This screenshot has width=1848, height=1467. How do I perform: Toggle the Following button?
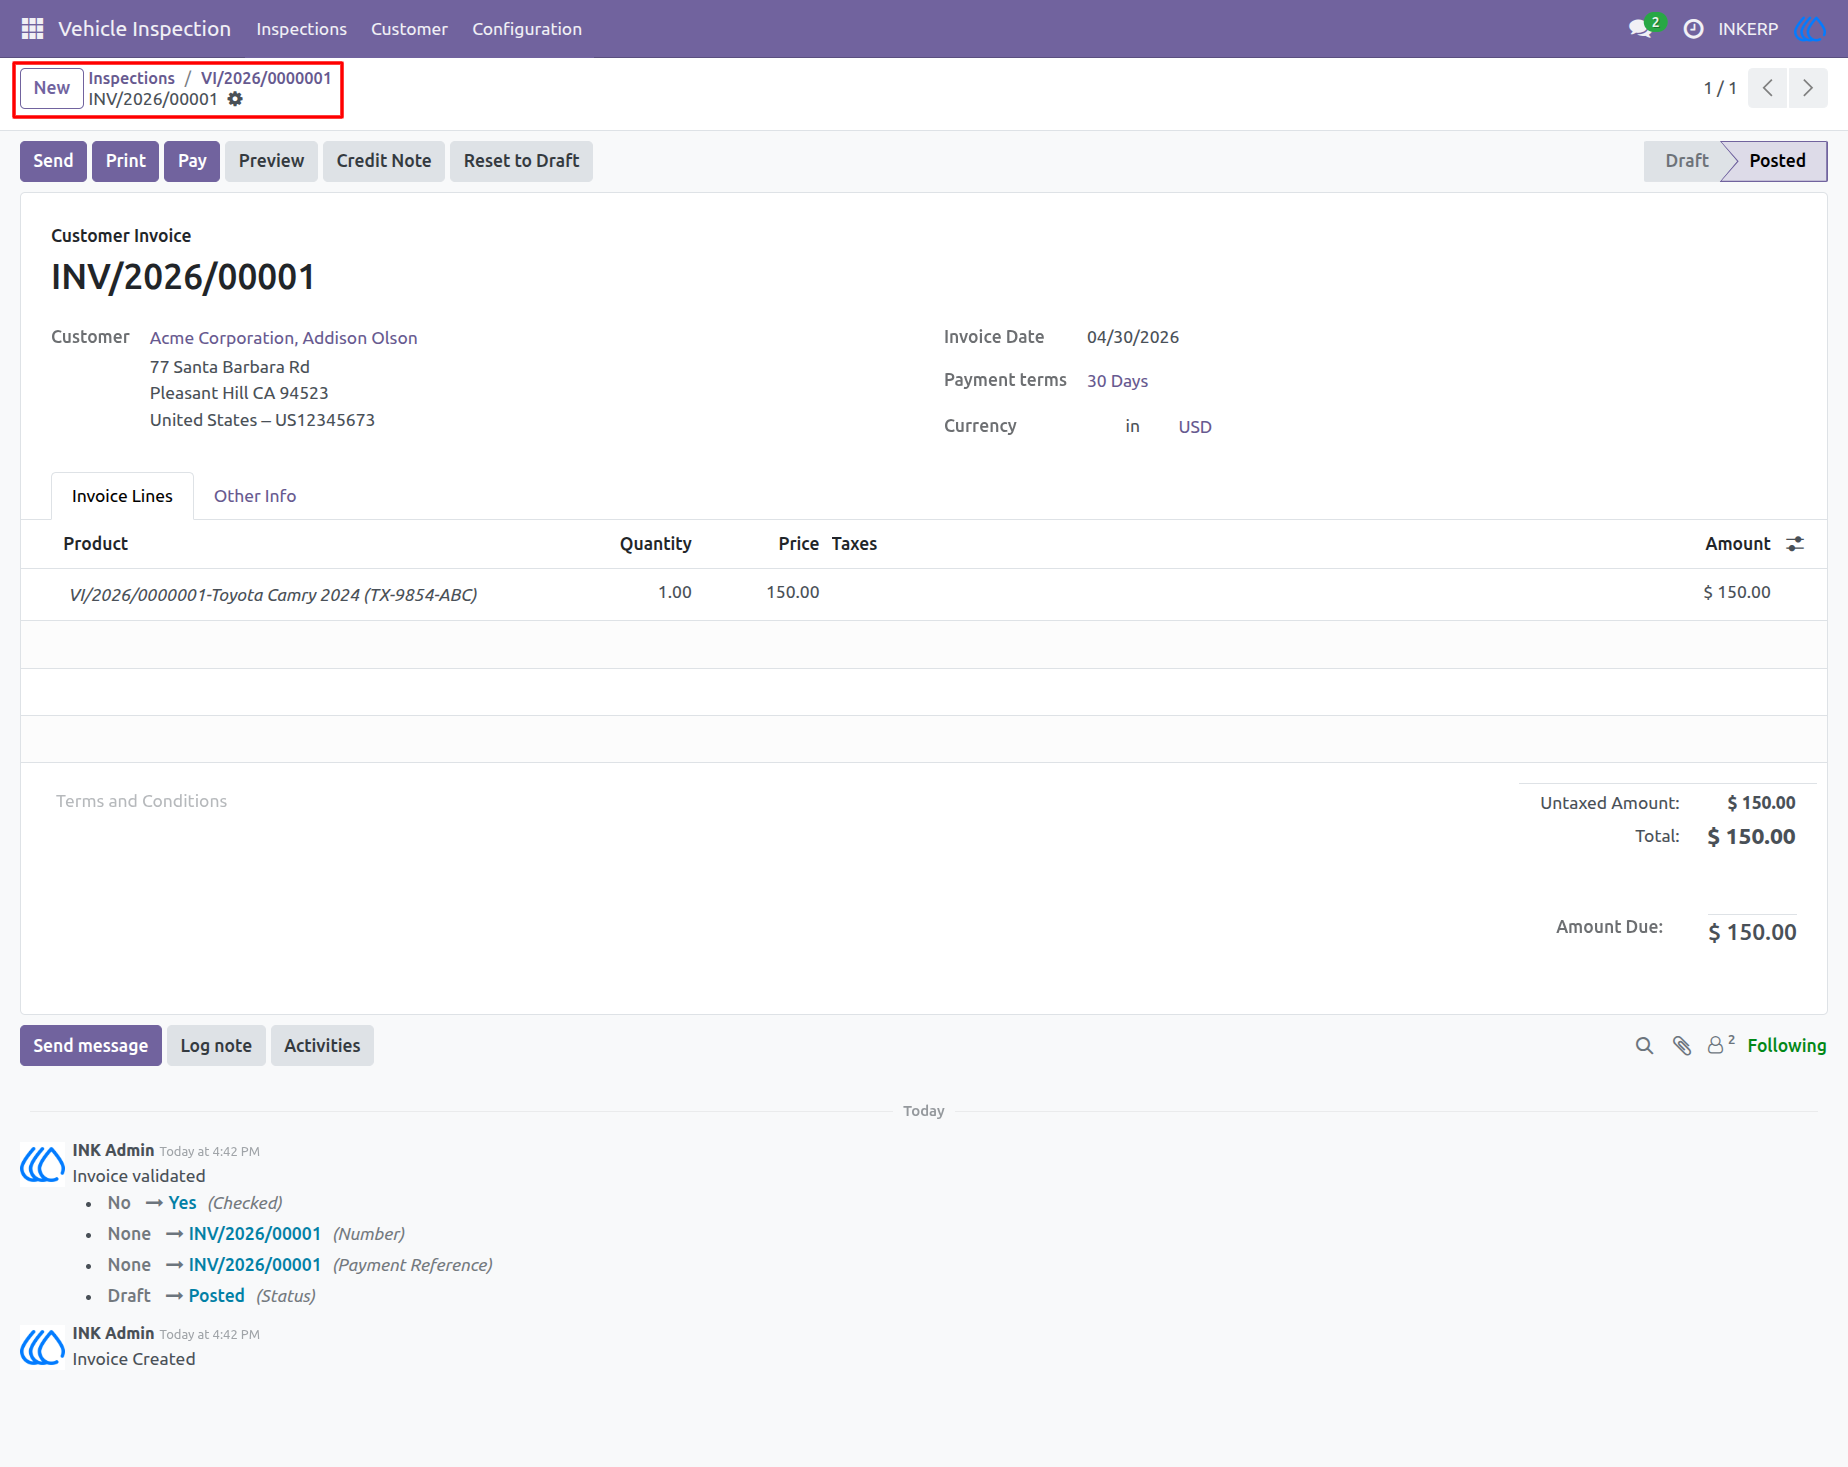[x=1786, y=1046]
